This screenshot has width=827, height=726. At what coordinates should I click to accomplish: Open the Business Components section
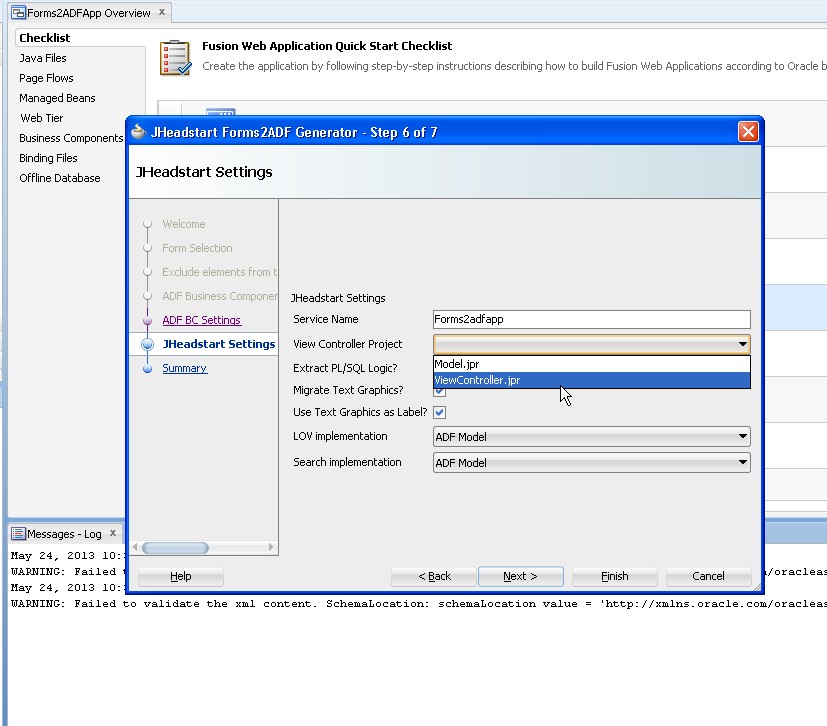(71, 138)
